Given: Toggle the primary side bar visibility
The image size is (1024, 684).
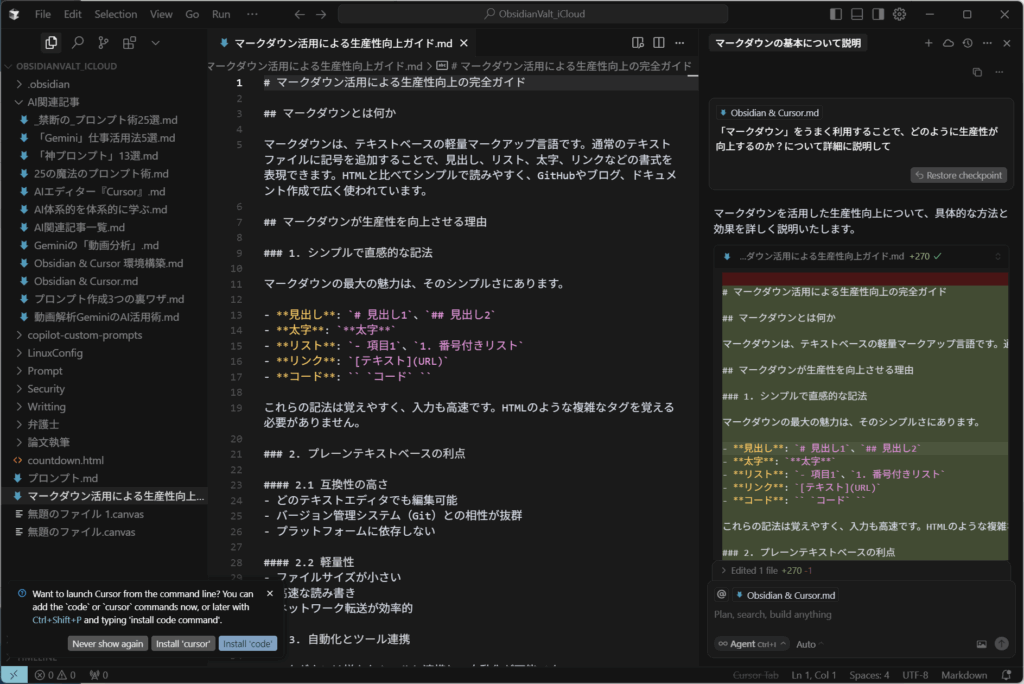Looking at the screenshot, I should click(836, 15).
